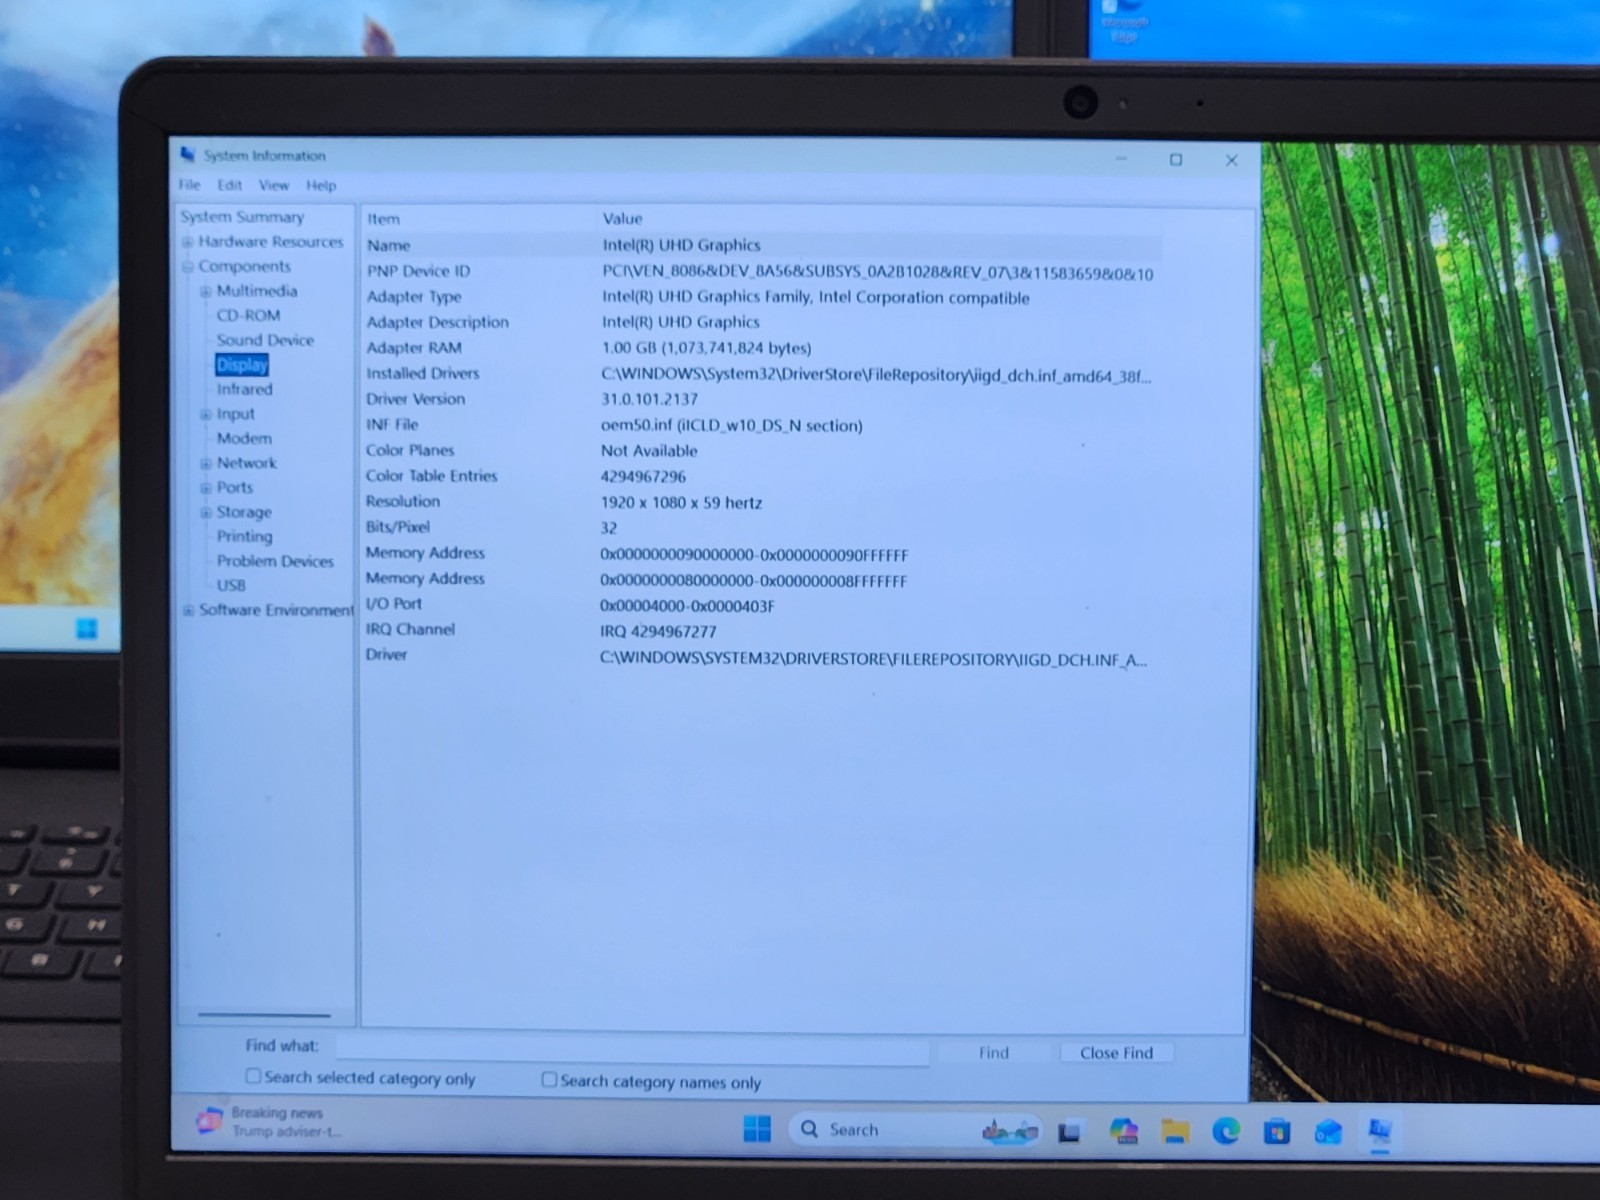Select the IRQ Channel row
Screen dimensions: 1600x1200
click(x=762, y=630)
